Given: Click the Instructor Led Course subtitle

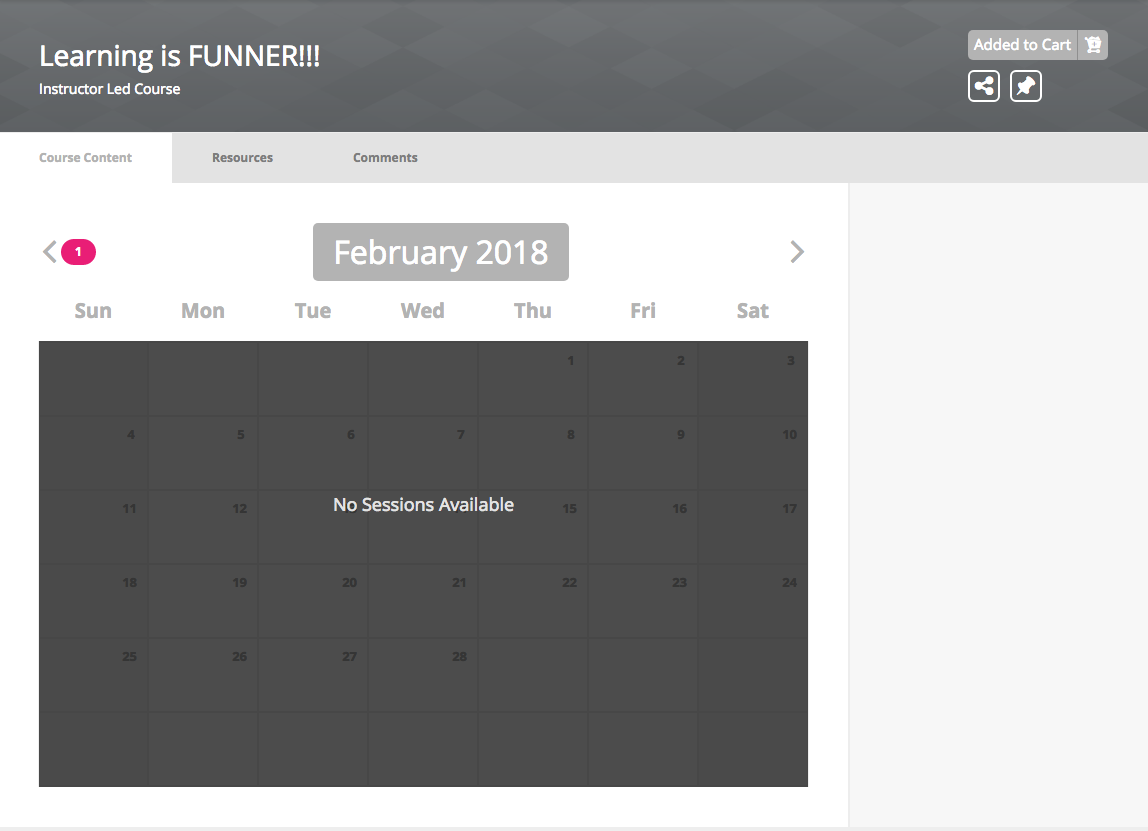Looking at the screenshot, I should (110, 89).
